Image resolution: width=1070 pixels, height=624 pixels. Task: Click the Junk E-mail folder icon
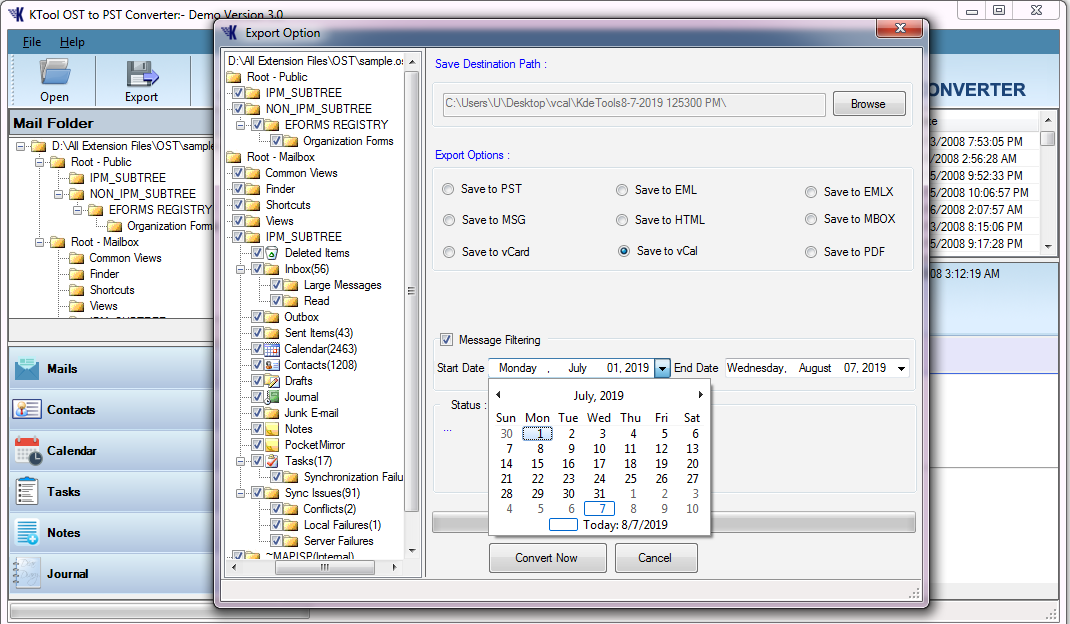tap(272, 413)
